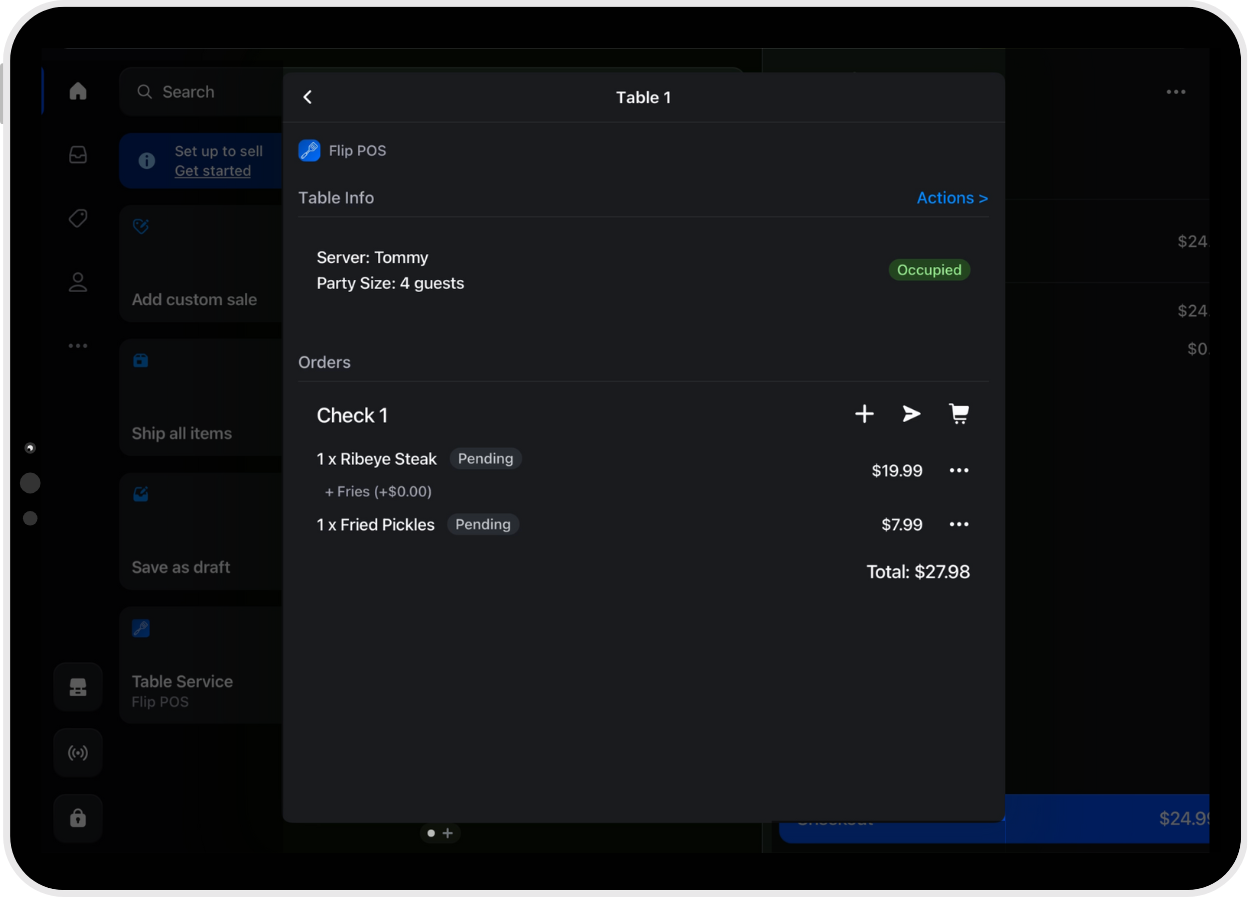1248x897 pixels.
Task: Open options for the Ribeye Steak item
Action: coord(959,470)
